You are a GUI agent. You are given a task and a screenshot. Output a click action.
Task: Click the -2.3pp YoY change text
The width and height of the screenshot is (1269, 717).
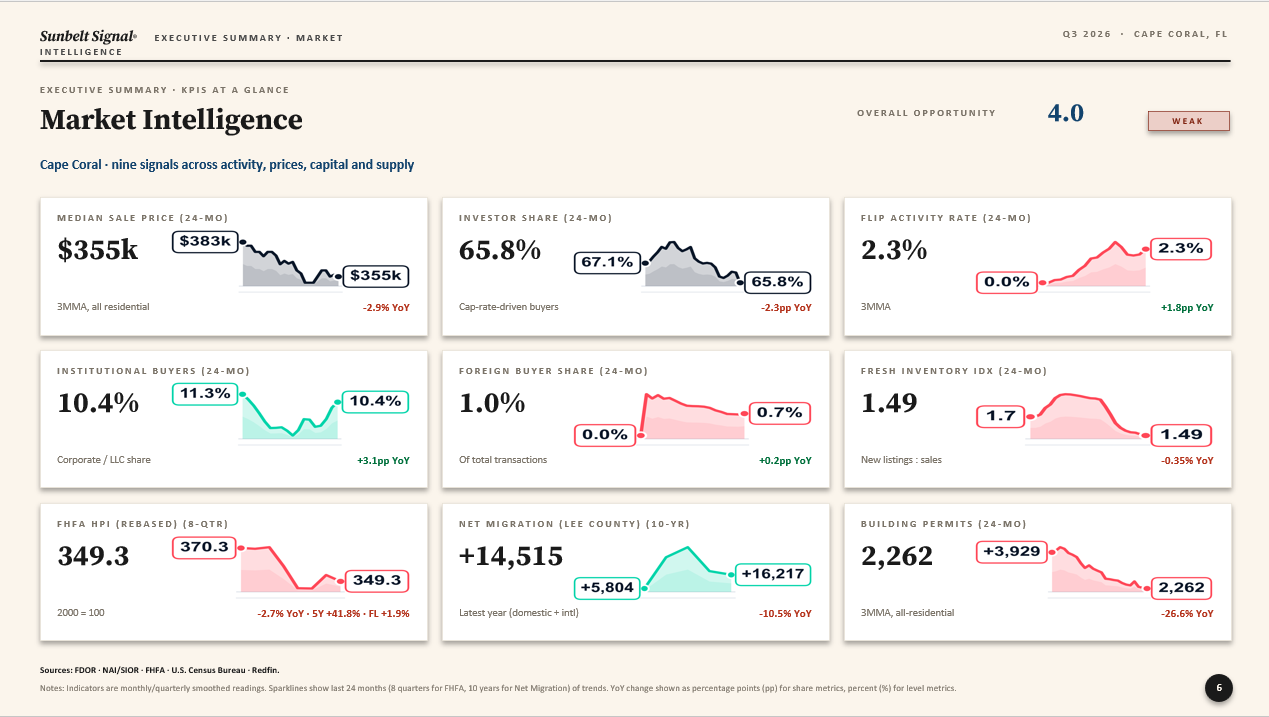tap(786, 307)
